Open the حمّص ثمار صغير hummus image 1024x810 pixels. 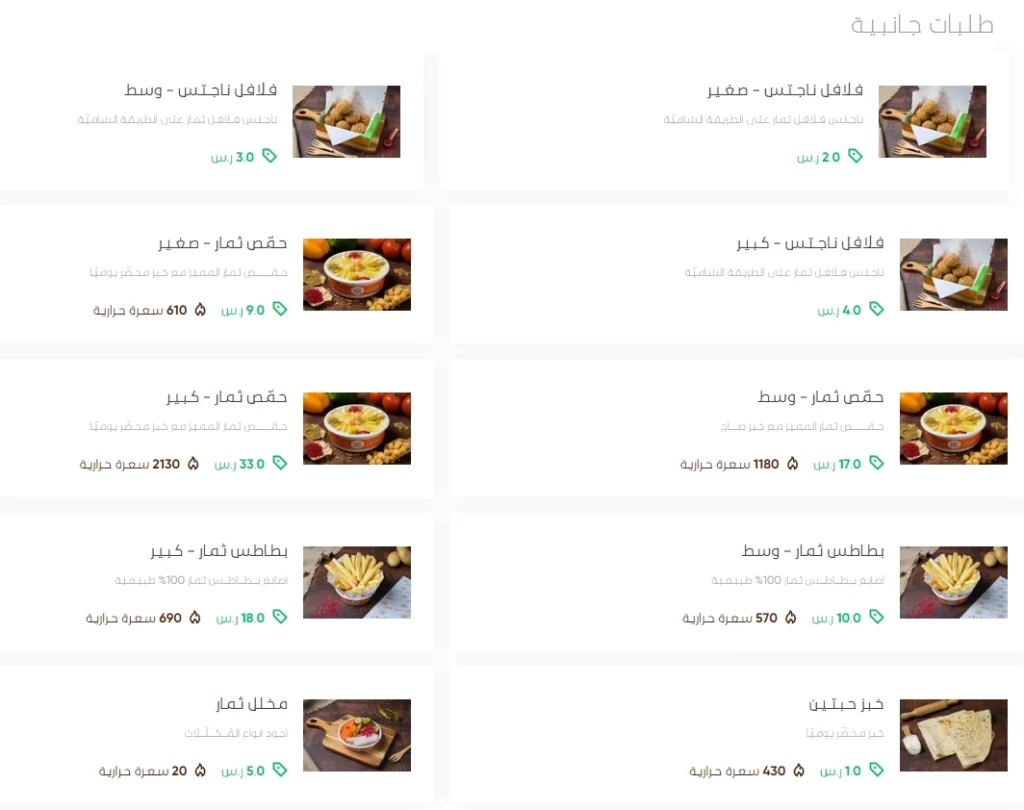coord(357,274)
